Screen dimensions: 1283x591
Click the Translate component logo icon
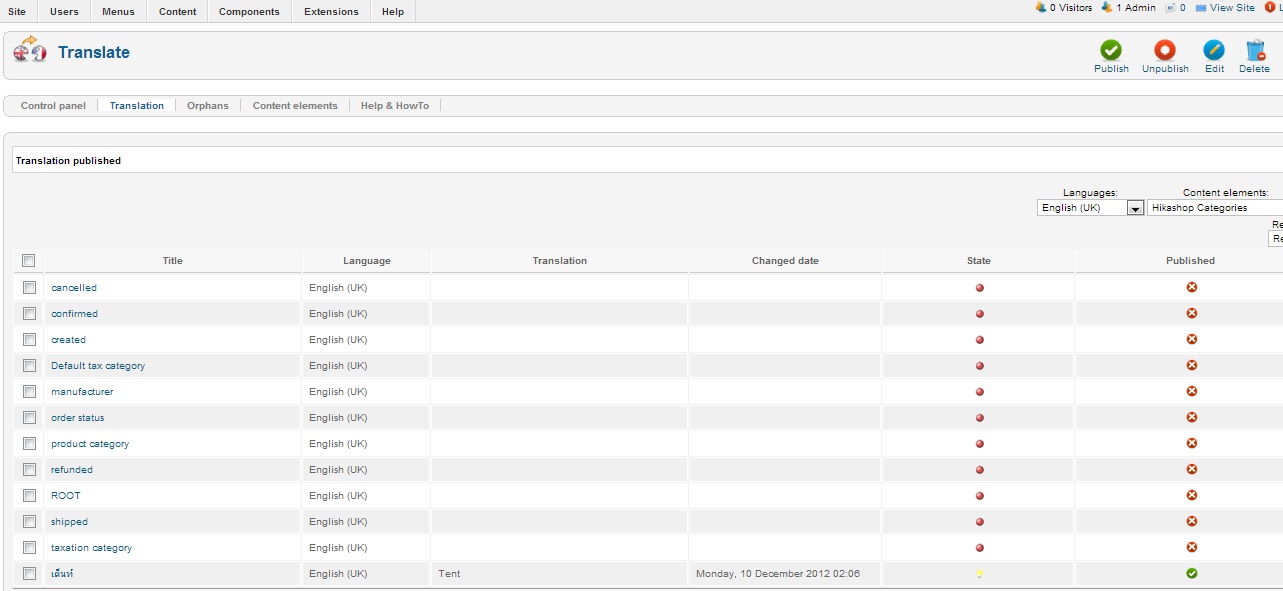(x=30, y=51)
